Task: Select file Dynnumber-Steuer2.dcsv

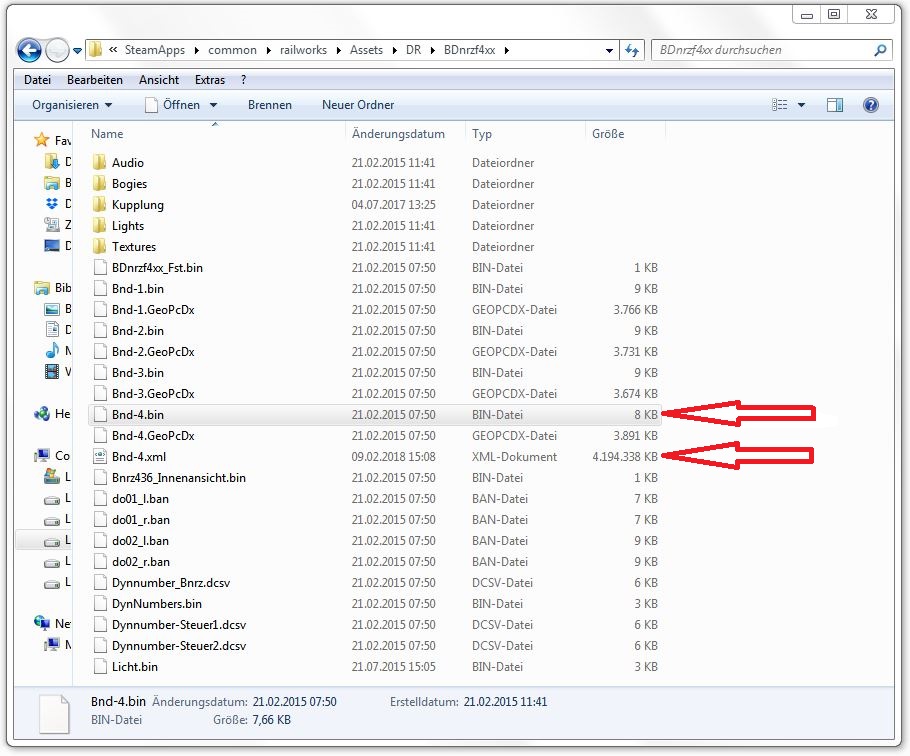Action: (x=179, y=646)
